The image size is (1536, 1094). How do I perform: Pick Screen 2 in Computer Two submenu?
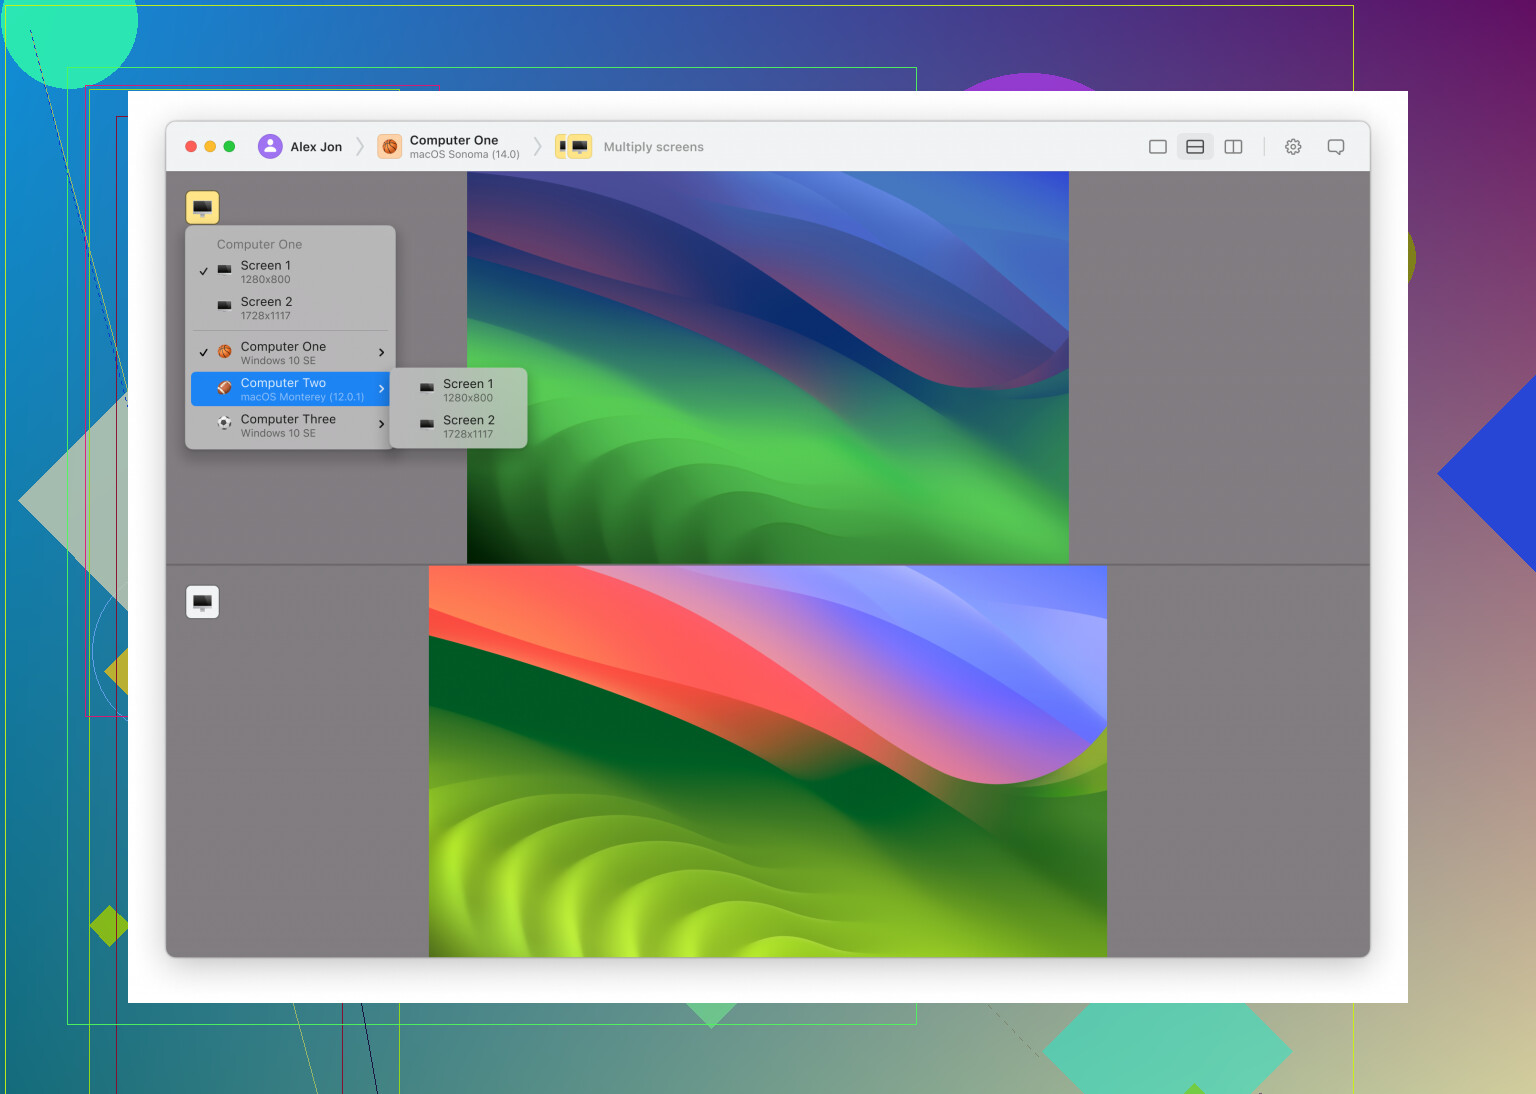coord(467,427)
